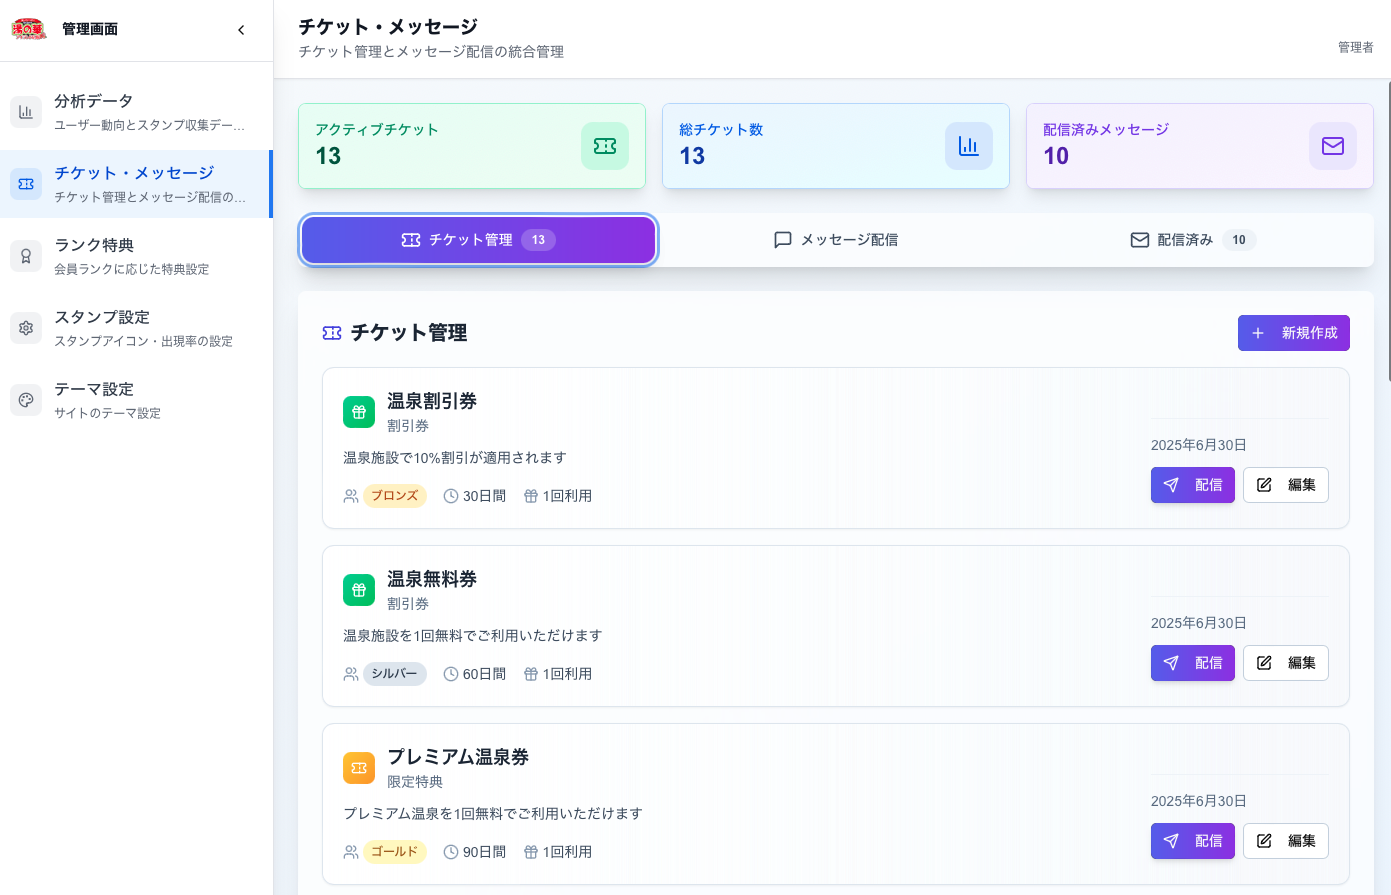Select the 分析データ chart icon in sidebar
This screenshot has width=1391, height=895.
pyautogui.click(x=26, y=112)
